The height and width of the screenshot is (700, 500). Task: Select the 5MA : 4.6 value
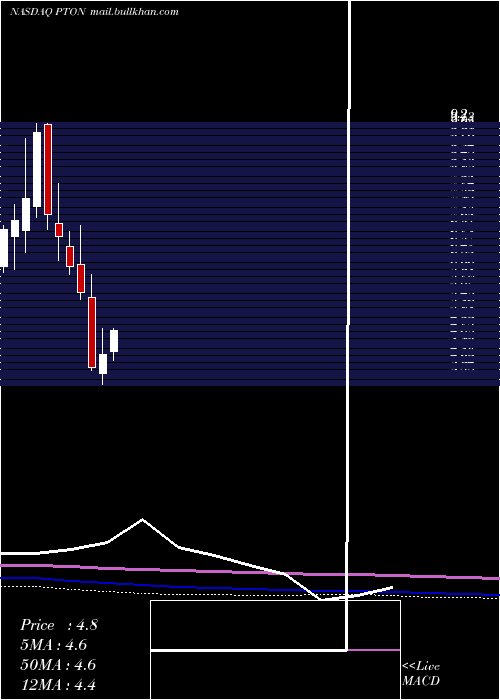click(x=54, y=645)
